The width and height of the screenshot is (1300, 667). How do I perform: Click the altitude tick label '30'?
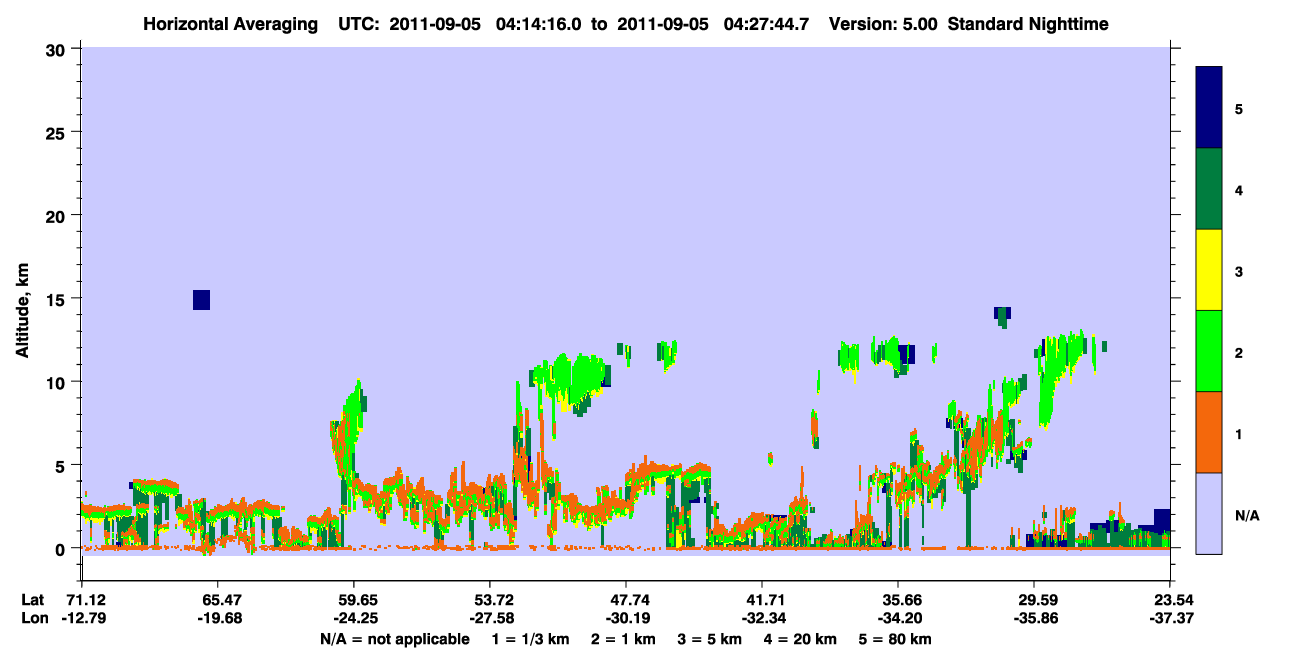pos(57,49)
